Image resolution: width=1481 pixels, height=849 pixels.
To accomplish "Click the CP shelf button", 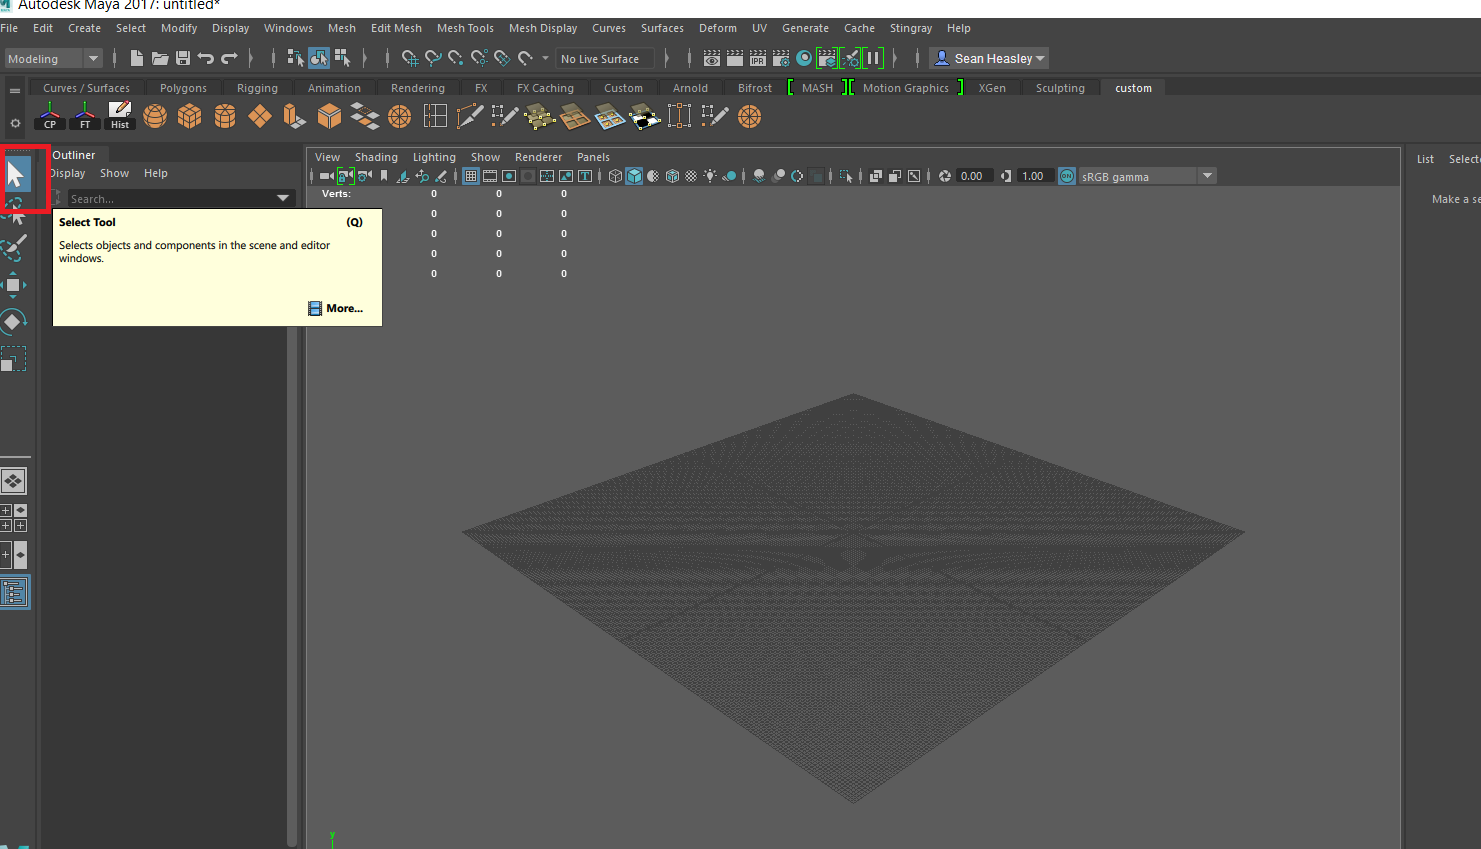I will (50, 116).
